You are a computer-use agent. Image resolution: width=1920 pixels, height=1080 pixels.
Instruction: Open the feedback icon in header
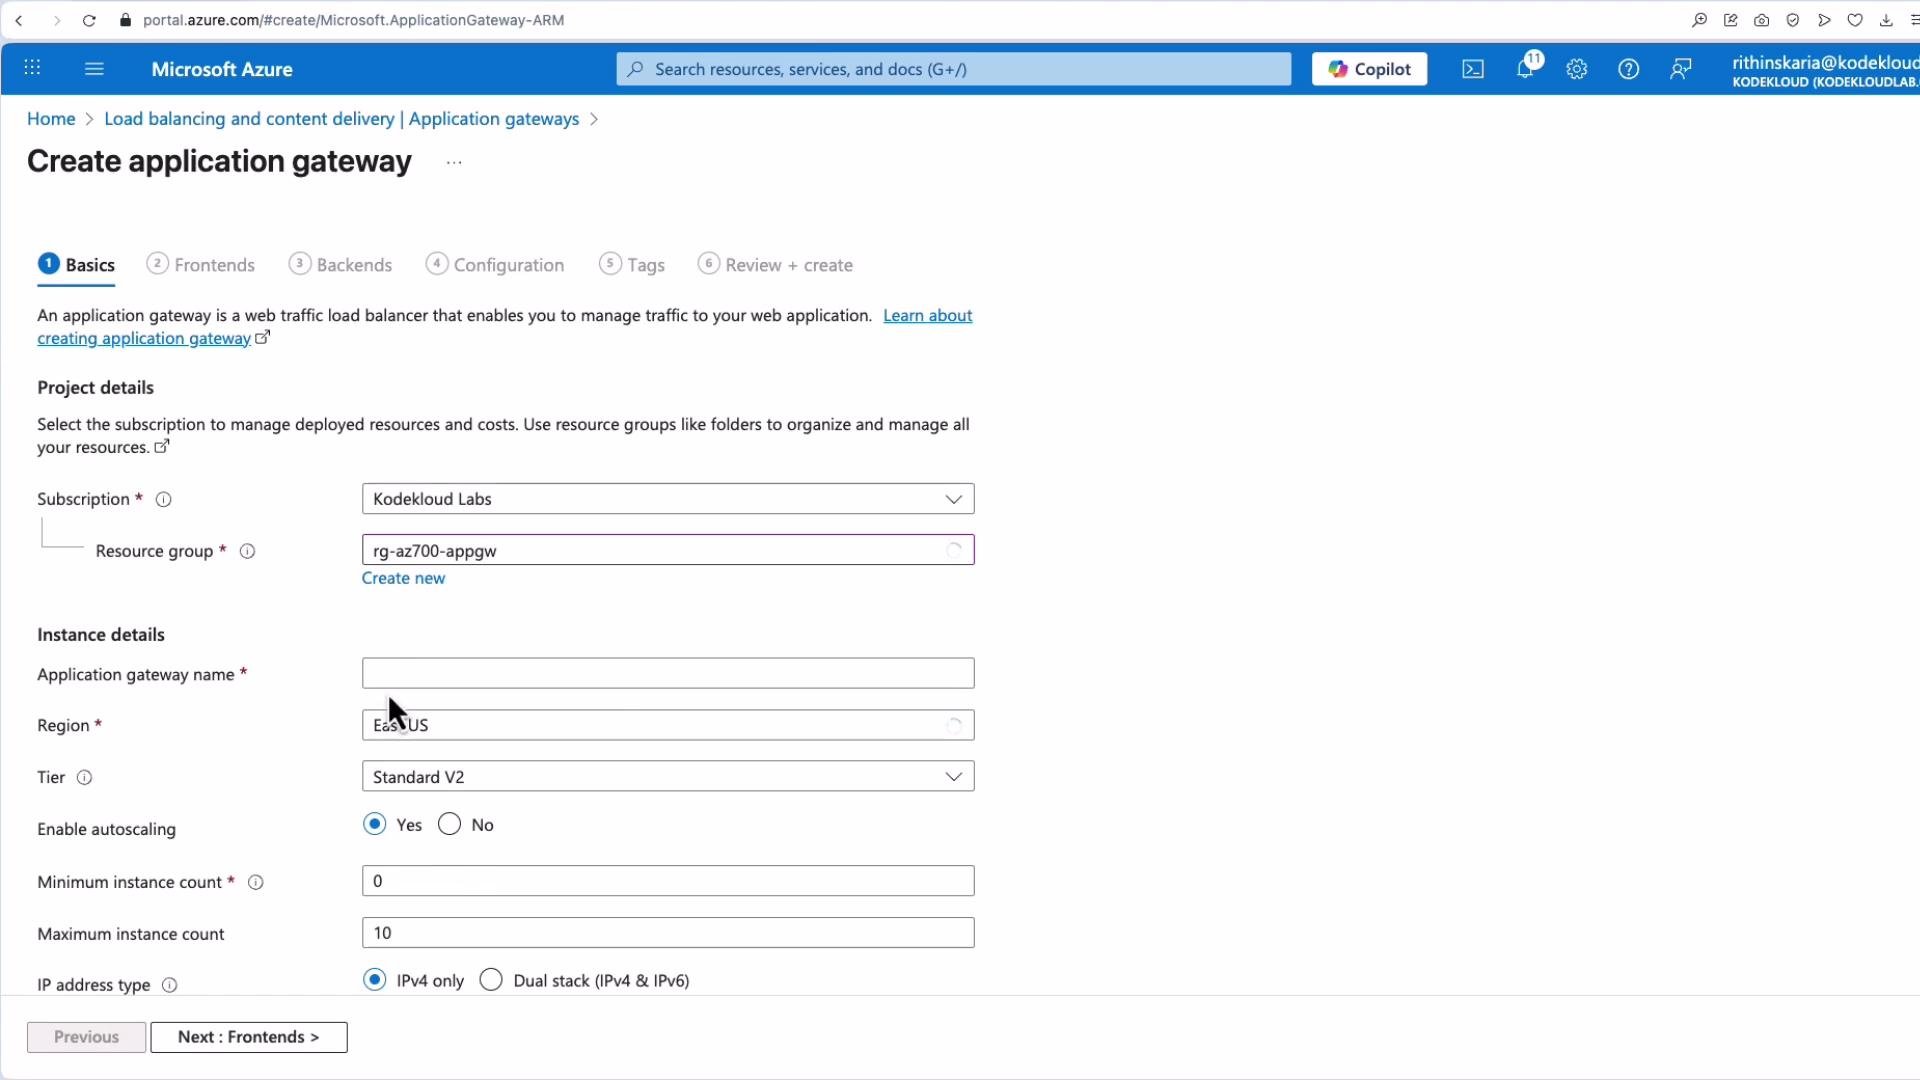pyautogui.click(x=1681, y=69)
